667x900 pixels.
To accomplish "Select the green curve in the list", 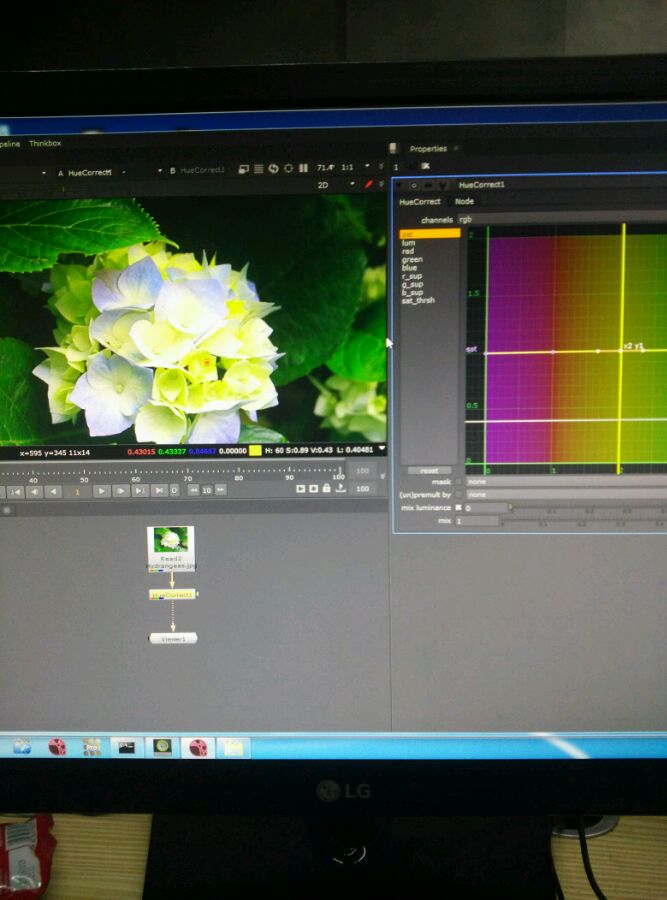I will pyautogui.click(x=412, y=259).
